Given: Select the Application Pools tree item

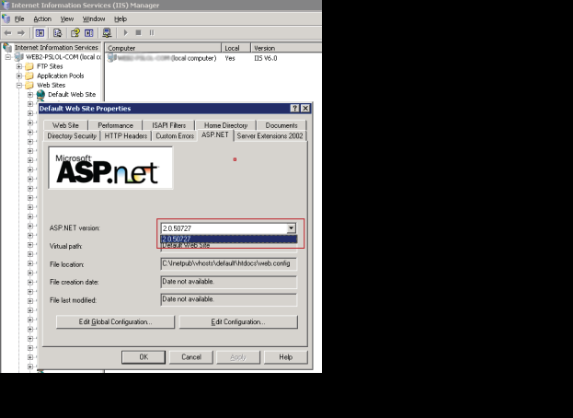Looking at the screenshot, I should pyautogui.click(x=60, y=76).
